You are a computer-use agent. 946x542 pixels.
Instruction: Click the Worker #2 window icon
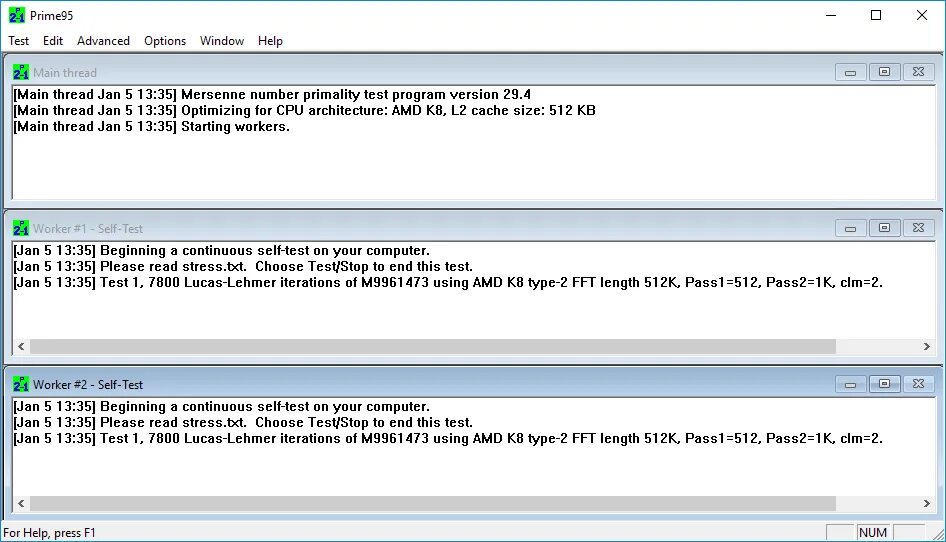21,384
